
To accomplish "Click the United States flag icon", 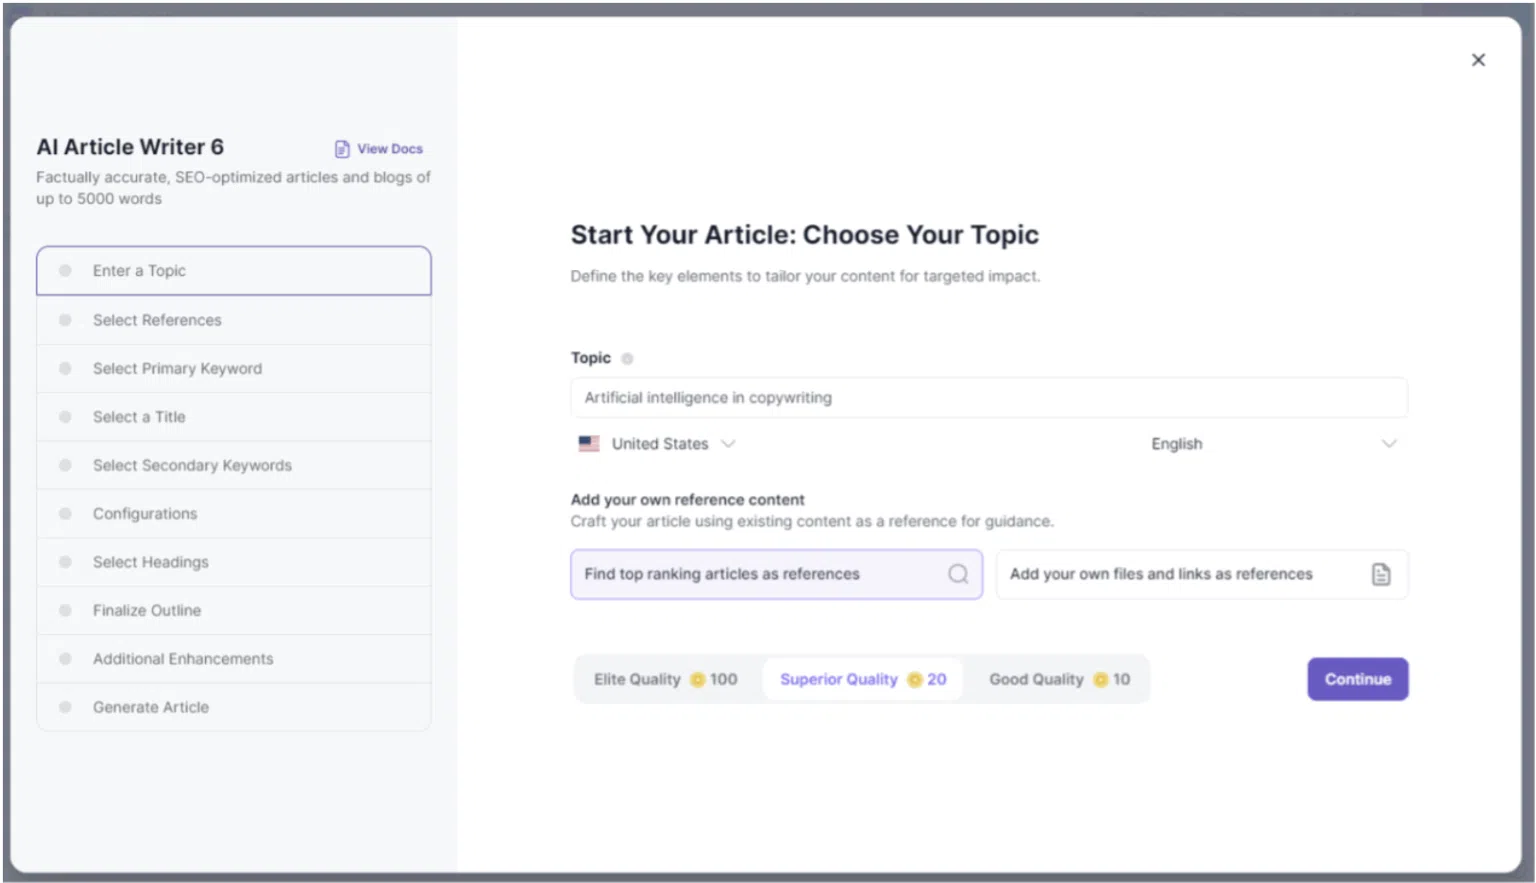I will pos(589,443).
